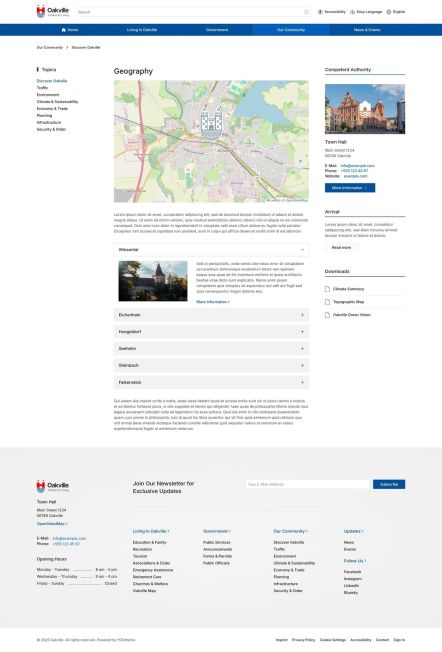Select Environment in the Topics sidebar
This screenshot has height=652, width=442.
pyautogui.click(x=48, y=95)
